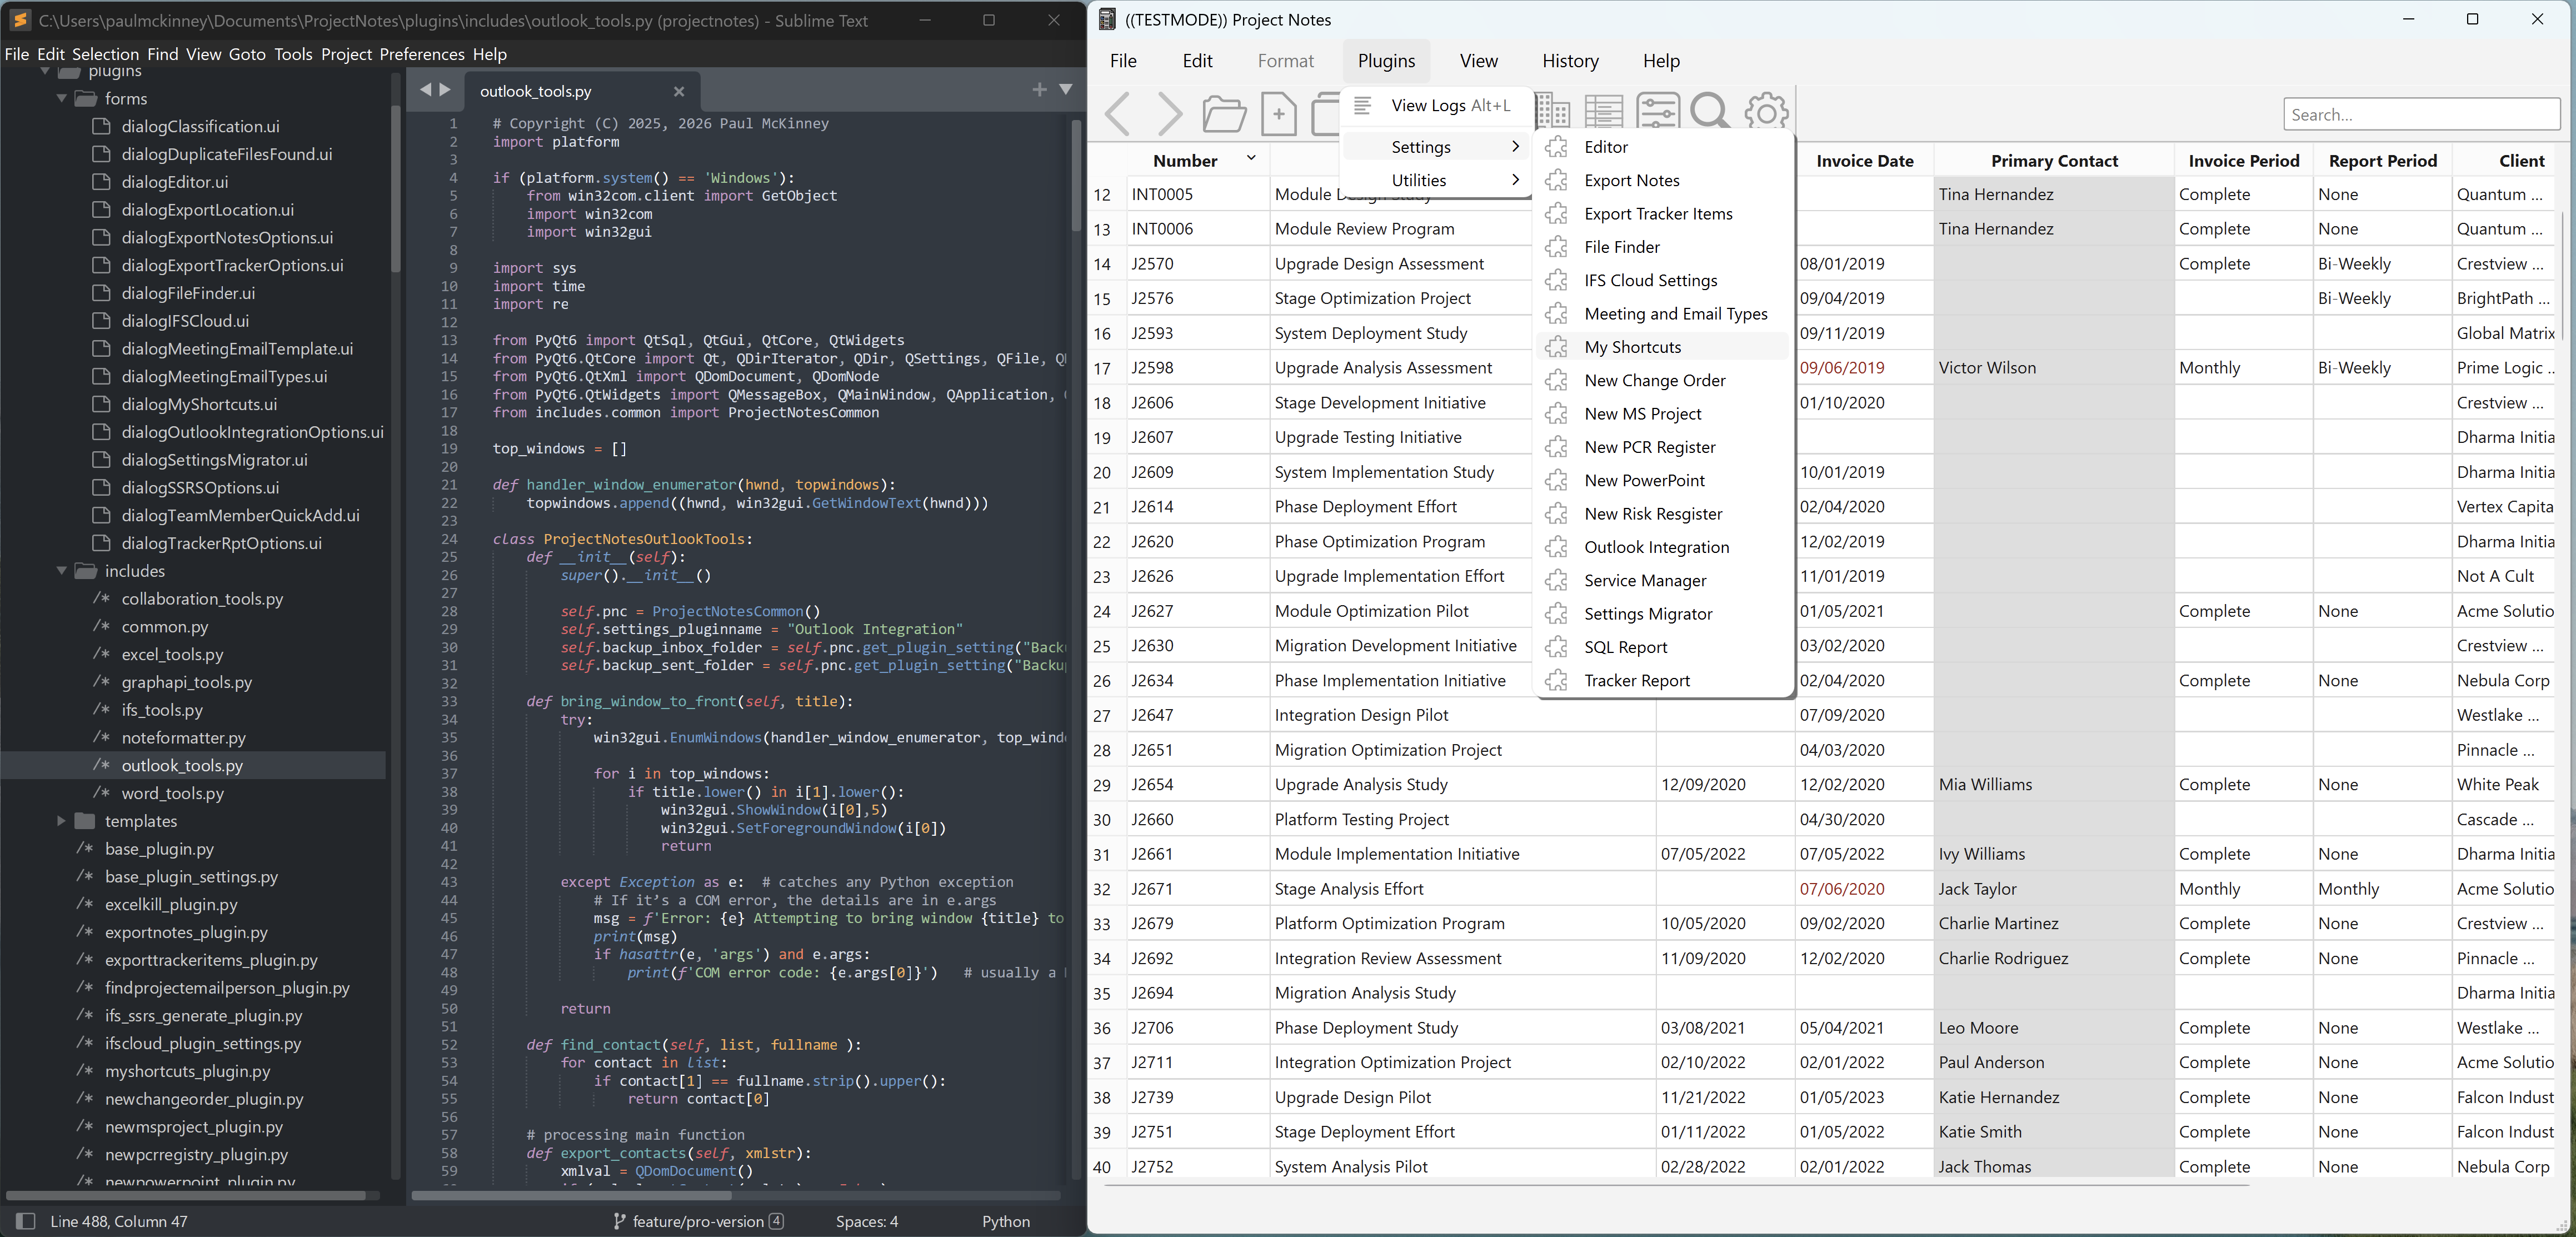
Task: Click the open folder toolbar icon
Action: point(1224,113)
